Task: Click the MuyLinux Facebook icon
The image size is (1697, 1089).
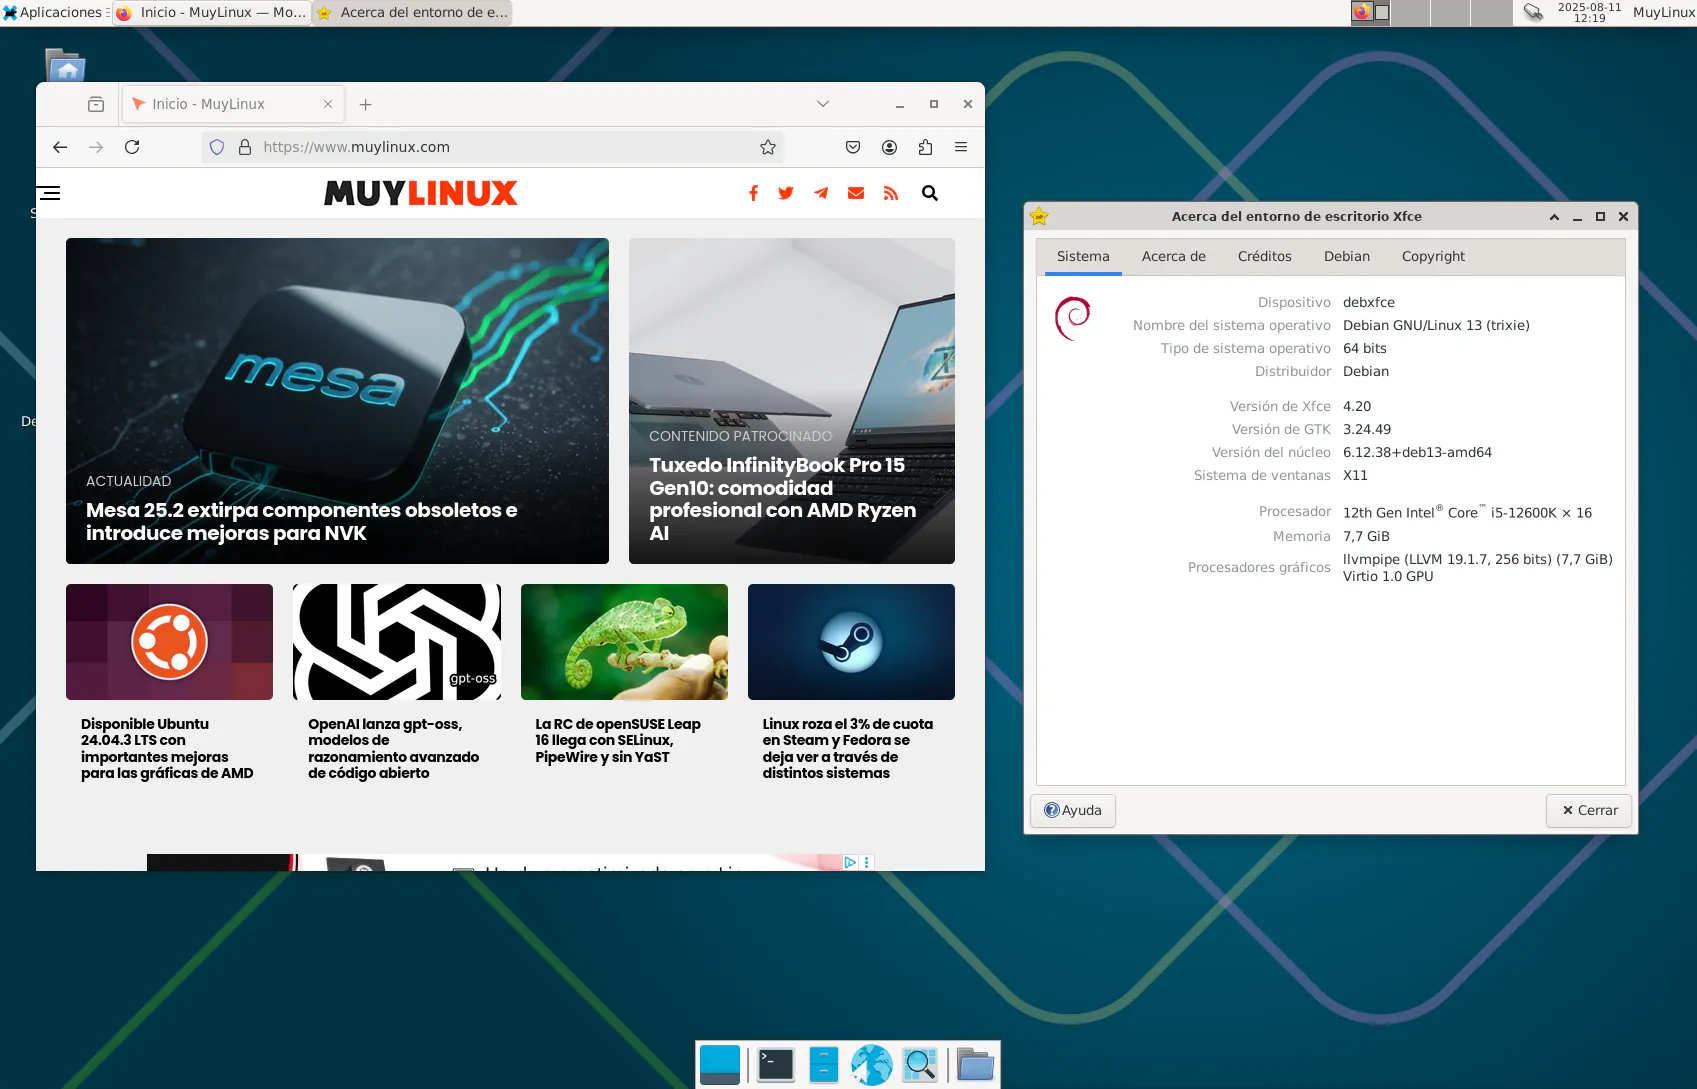Action: tap(753, 193)
